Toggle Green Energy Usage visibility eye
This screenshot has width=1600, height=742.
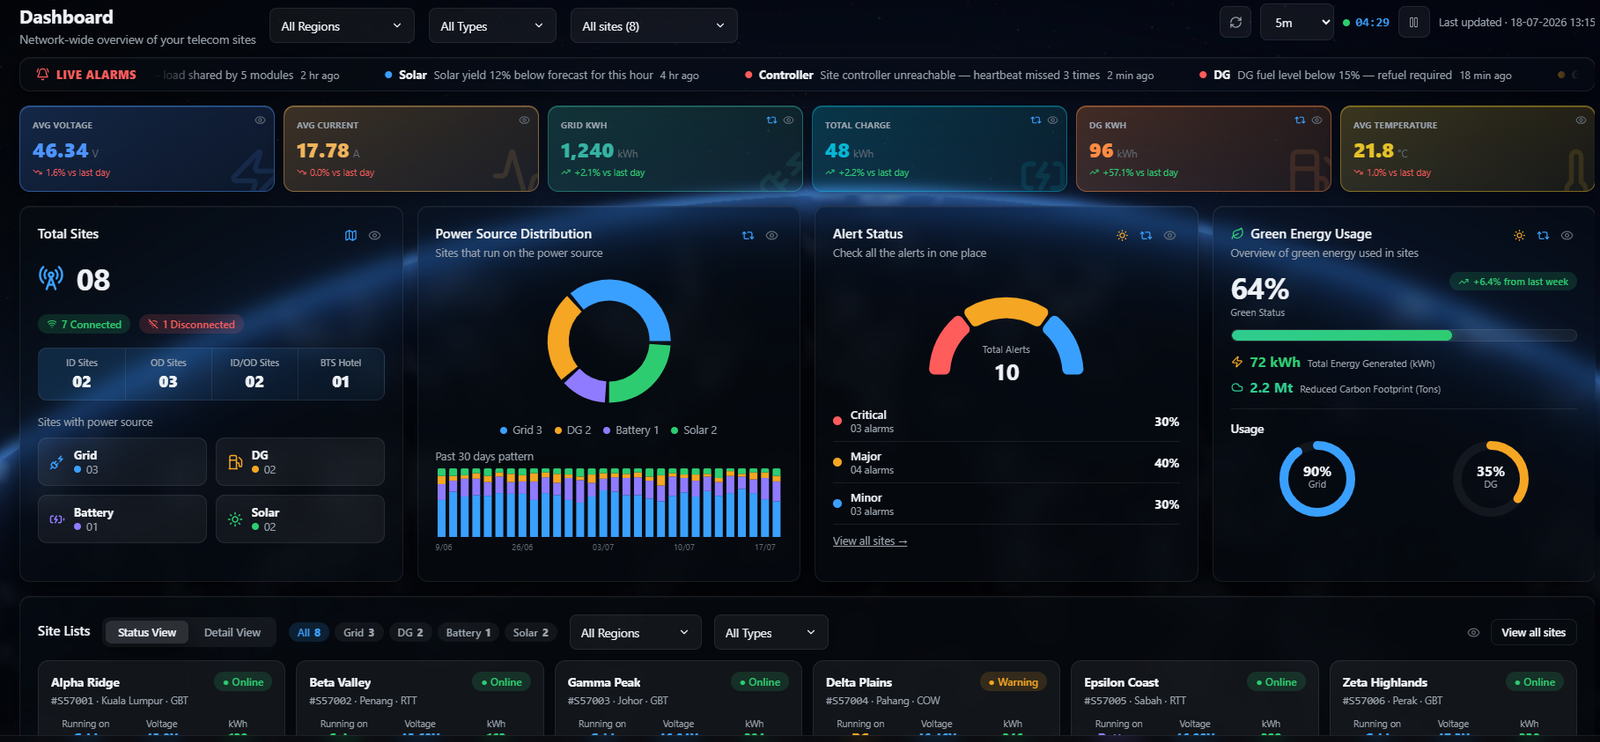tap(1567, 236)
